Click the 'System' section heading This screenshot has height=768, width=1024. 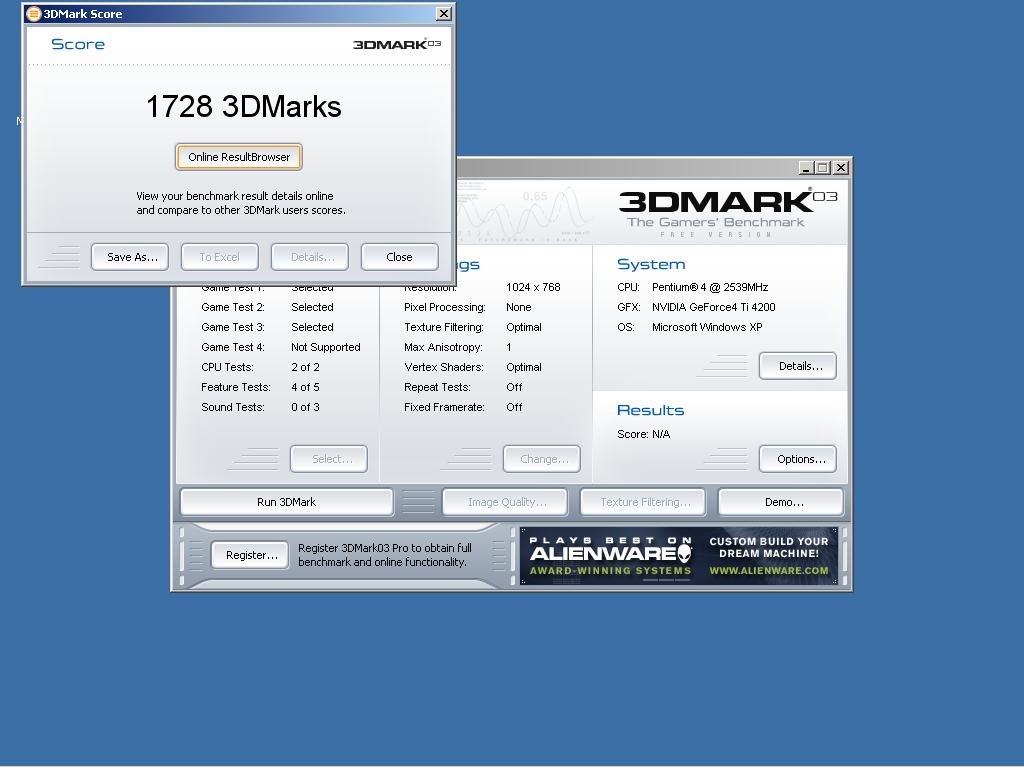651,264
